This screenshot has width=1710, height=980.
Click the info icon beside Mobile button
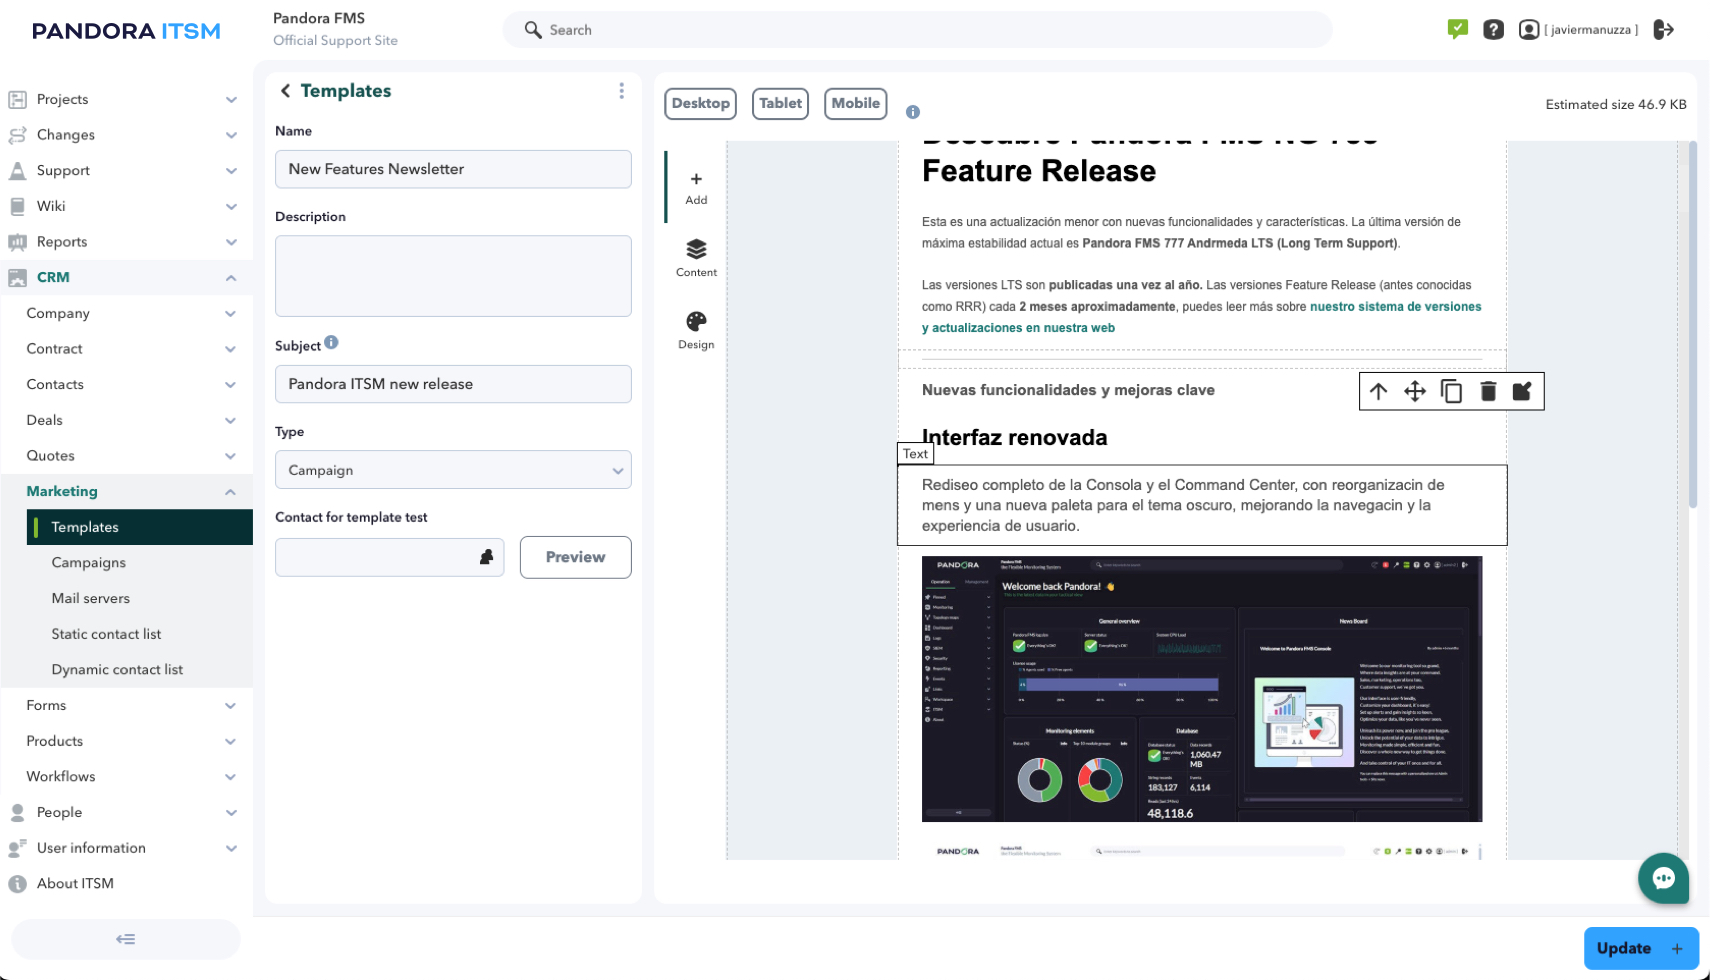point(912,112)
